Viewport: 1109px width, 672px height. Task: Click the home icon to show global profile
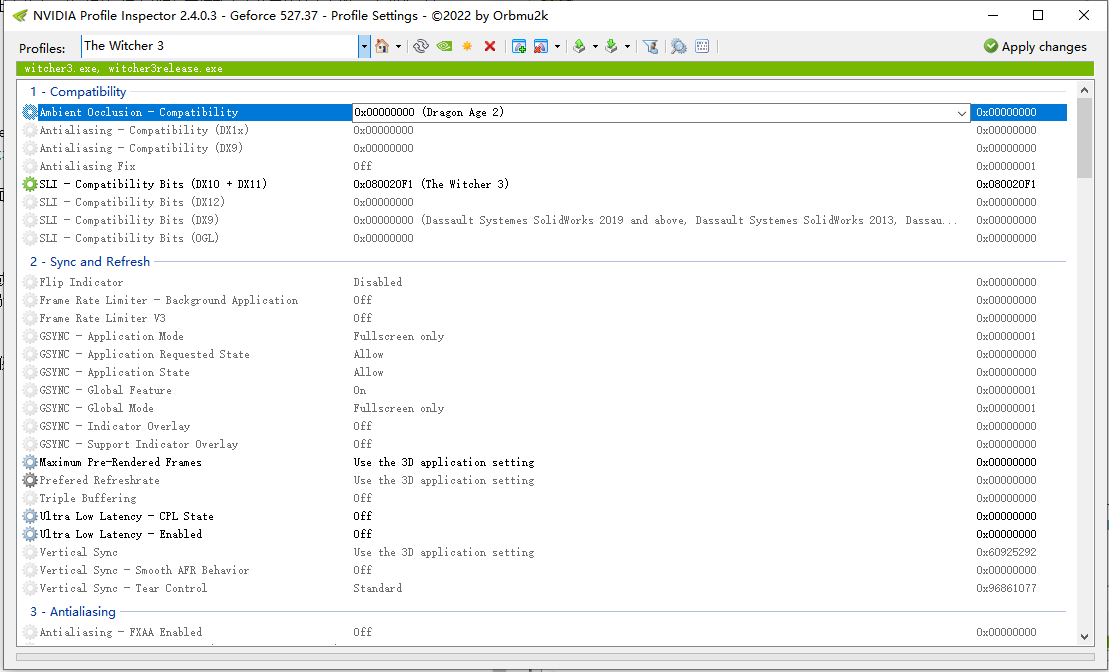[x=381, y=46]
